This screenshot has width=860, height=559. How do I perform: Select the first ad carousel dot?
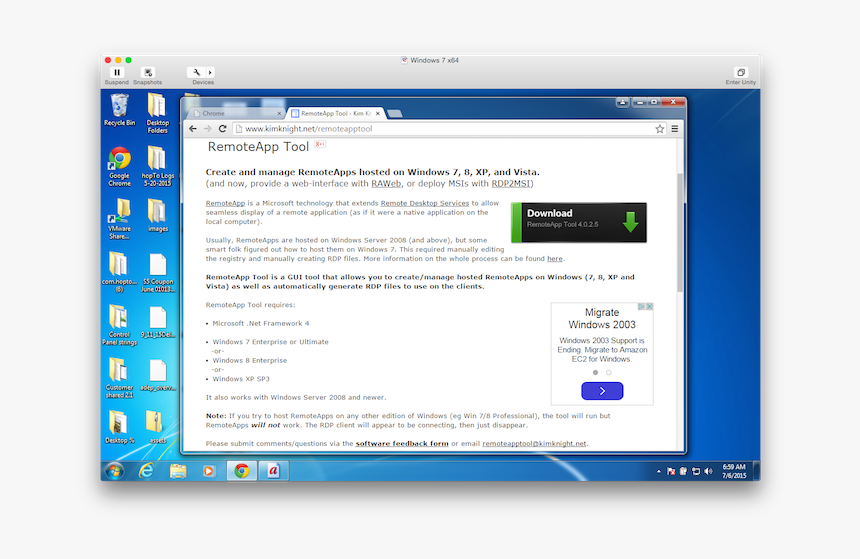click(595, 372)
